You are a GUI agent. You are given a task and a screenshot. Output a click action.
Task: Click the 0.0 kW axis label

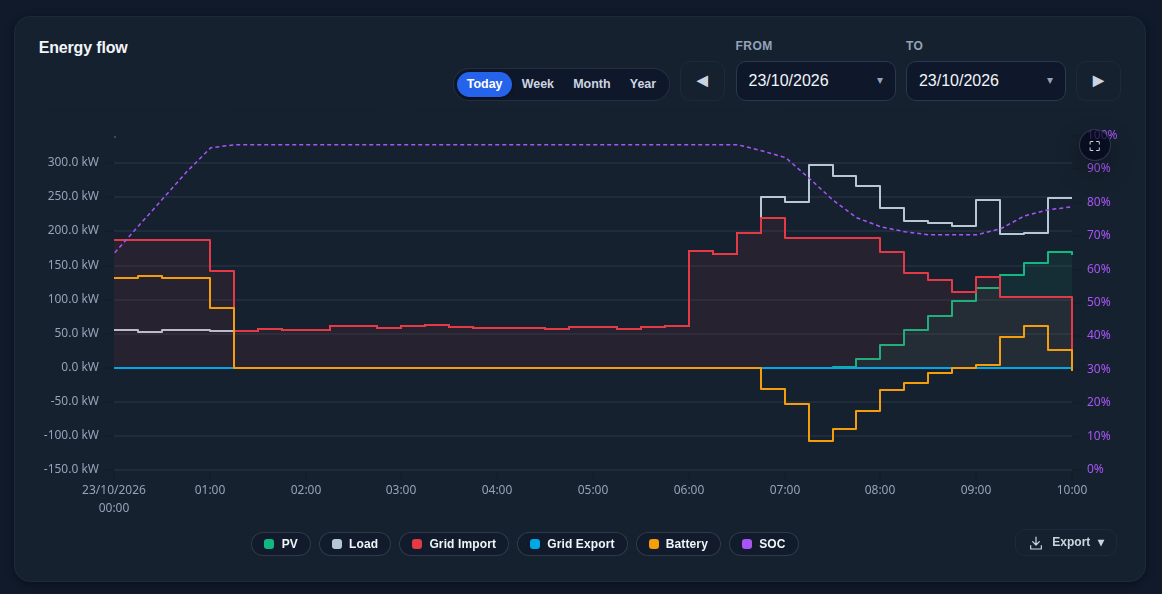pos(80,367)
